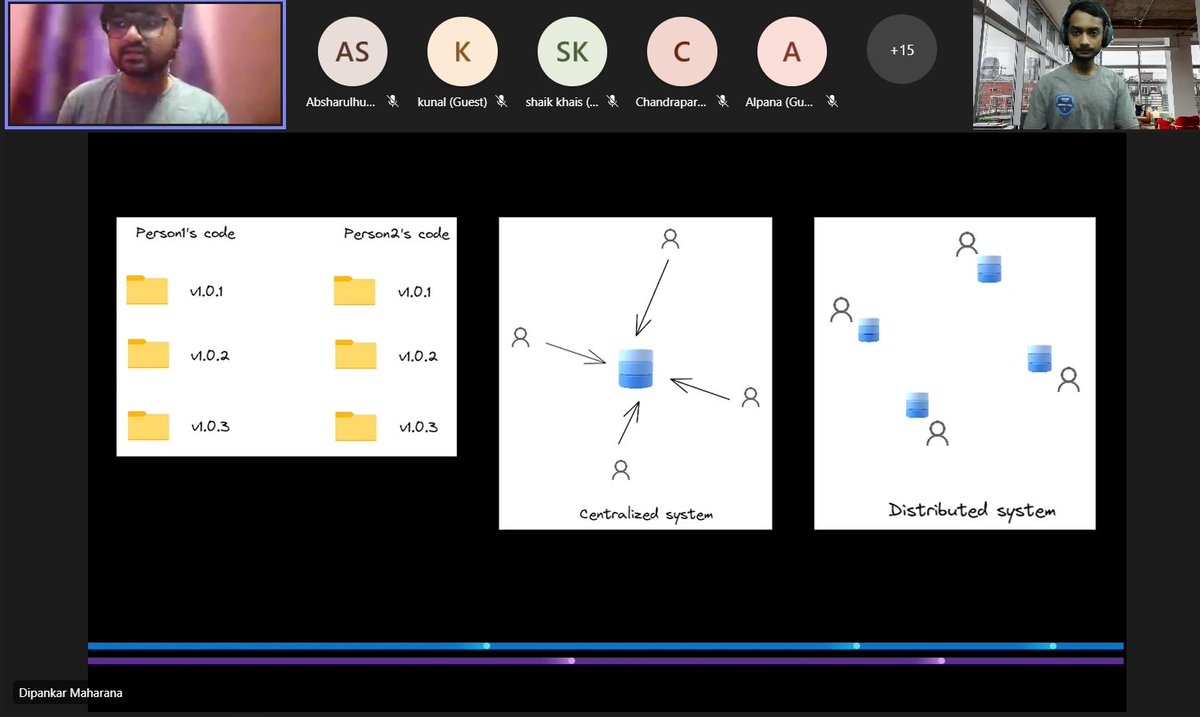Click muted mic icon beside Alpana
This screenshot has width=1200, height=717.
pyautogui.click(x=831, y=101)
